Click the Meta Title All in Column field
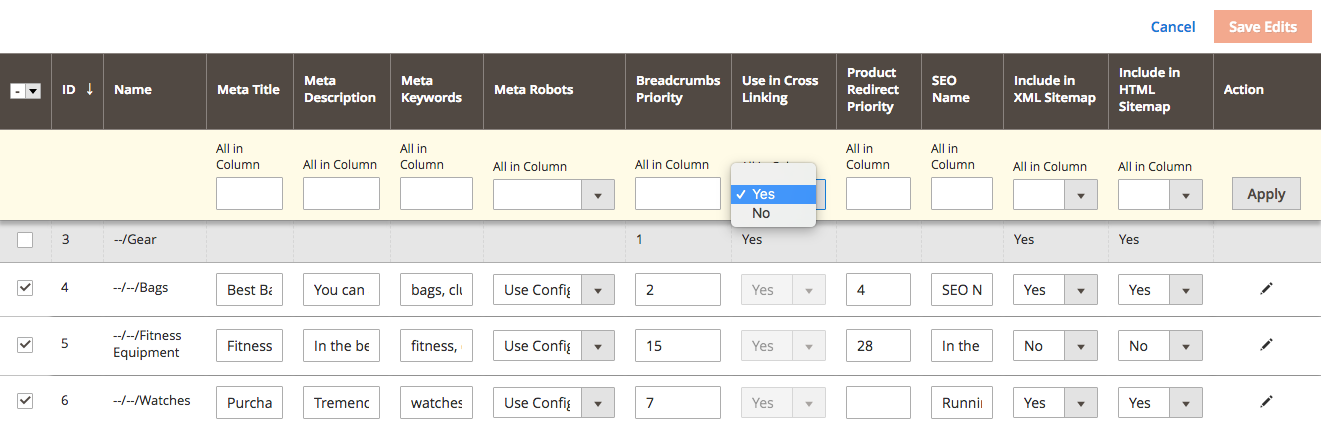 (249, 194)
